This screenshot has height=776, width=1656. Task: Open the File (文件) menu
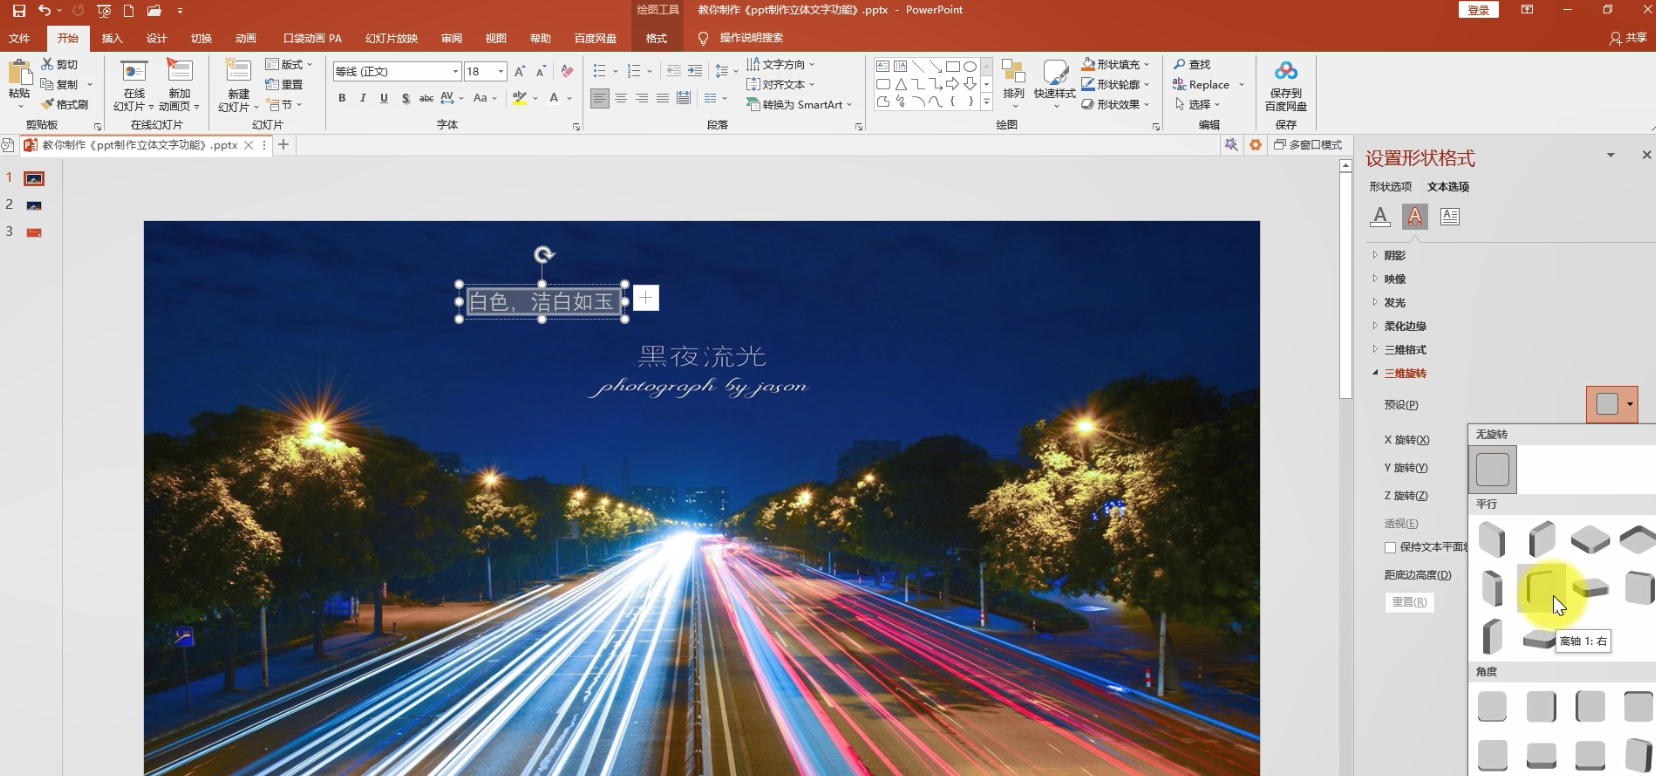click(x=19, y=38)
